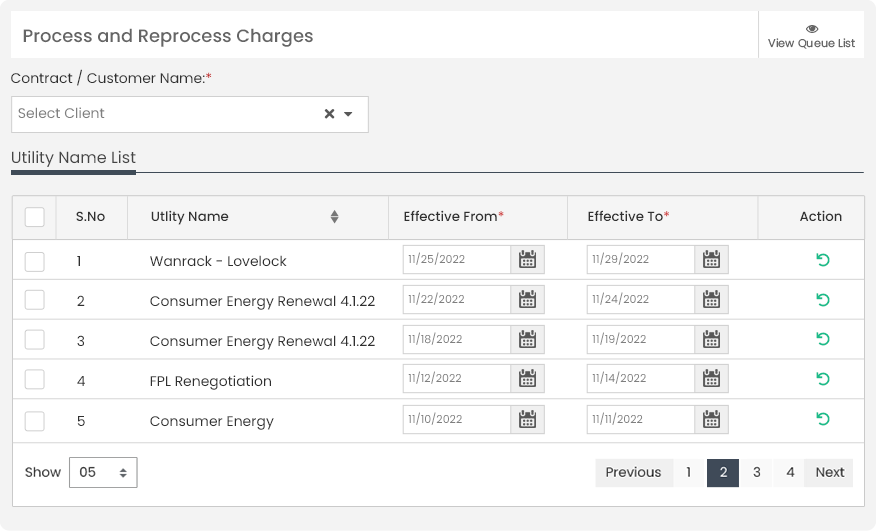Toggle the select-all header checkbox
The height and width of the screenshot is (531, 876).
(35, 217)
